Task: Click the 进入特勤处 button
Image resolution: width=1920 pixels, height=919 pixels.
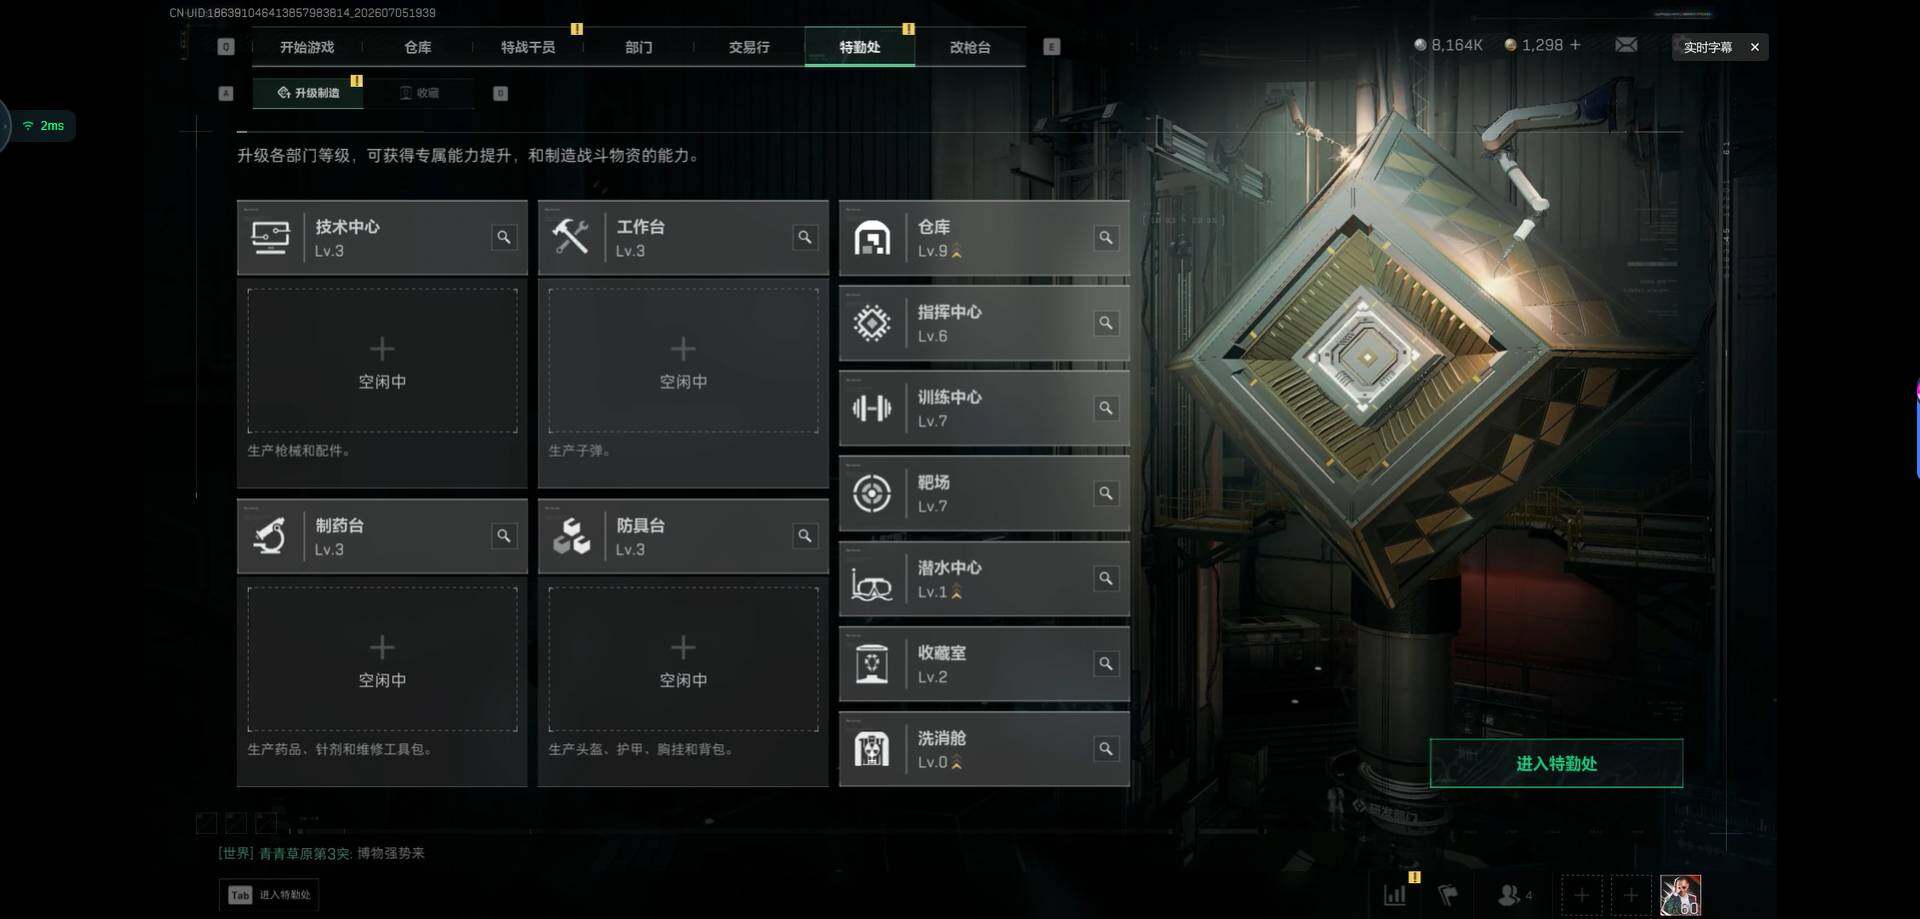Action: [1556, 763]
